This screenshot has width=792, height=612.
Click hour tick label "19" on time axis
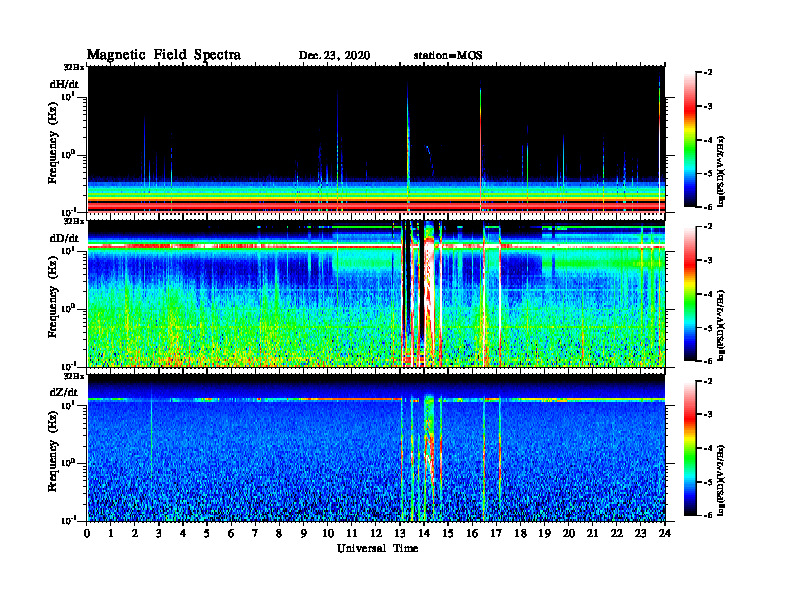(x=544, y=534)
